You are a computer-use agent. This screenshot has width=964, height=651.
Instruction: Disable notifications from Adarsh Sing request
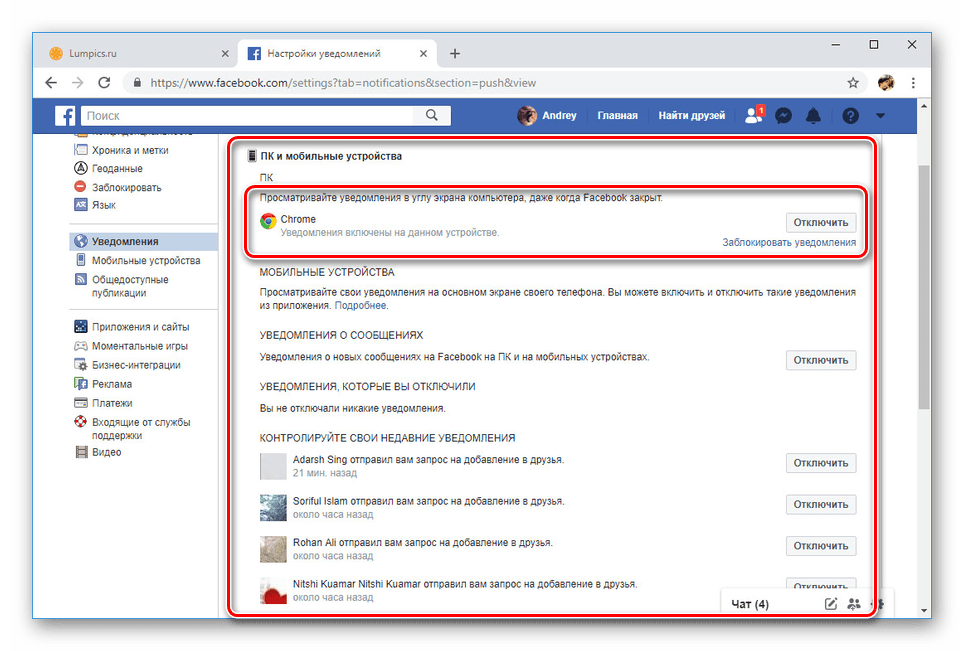(820, 463)
